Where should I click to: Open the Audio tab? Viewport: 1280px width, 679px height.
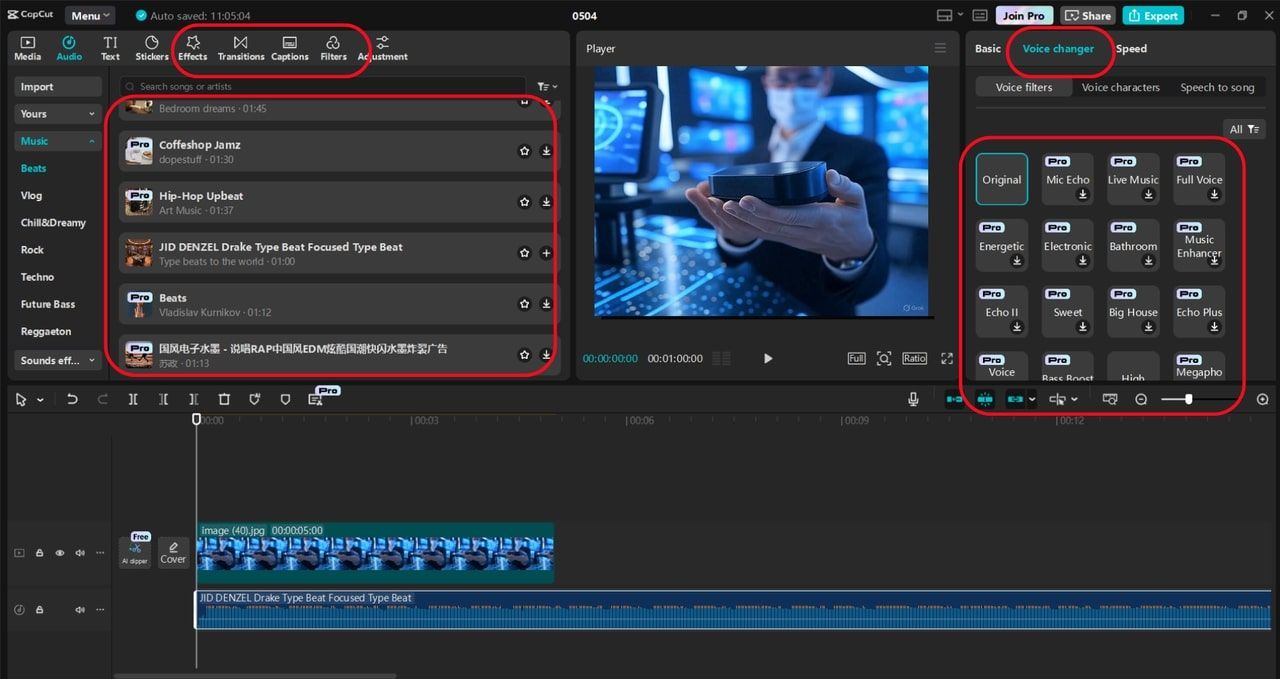tap(69, 48)
